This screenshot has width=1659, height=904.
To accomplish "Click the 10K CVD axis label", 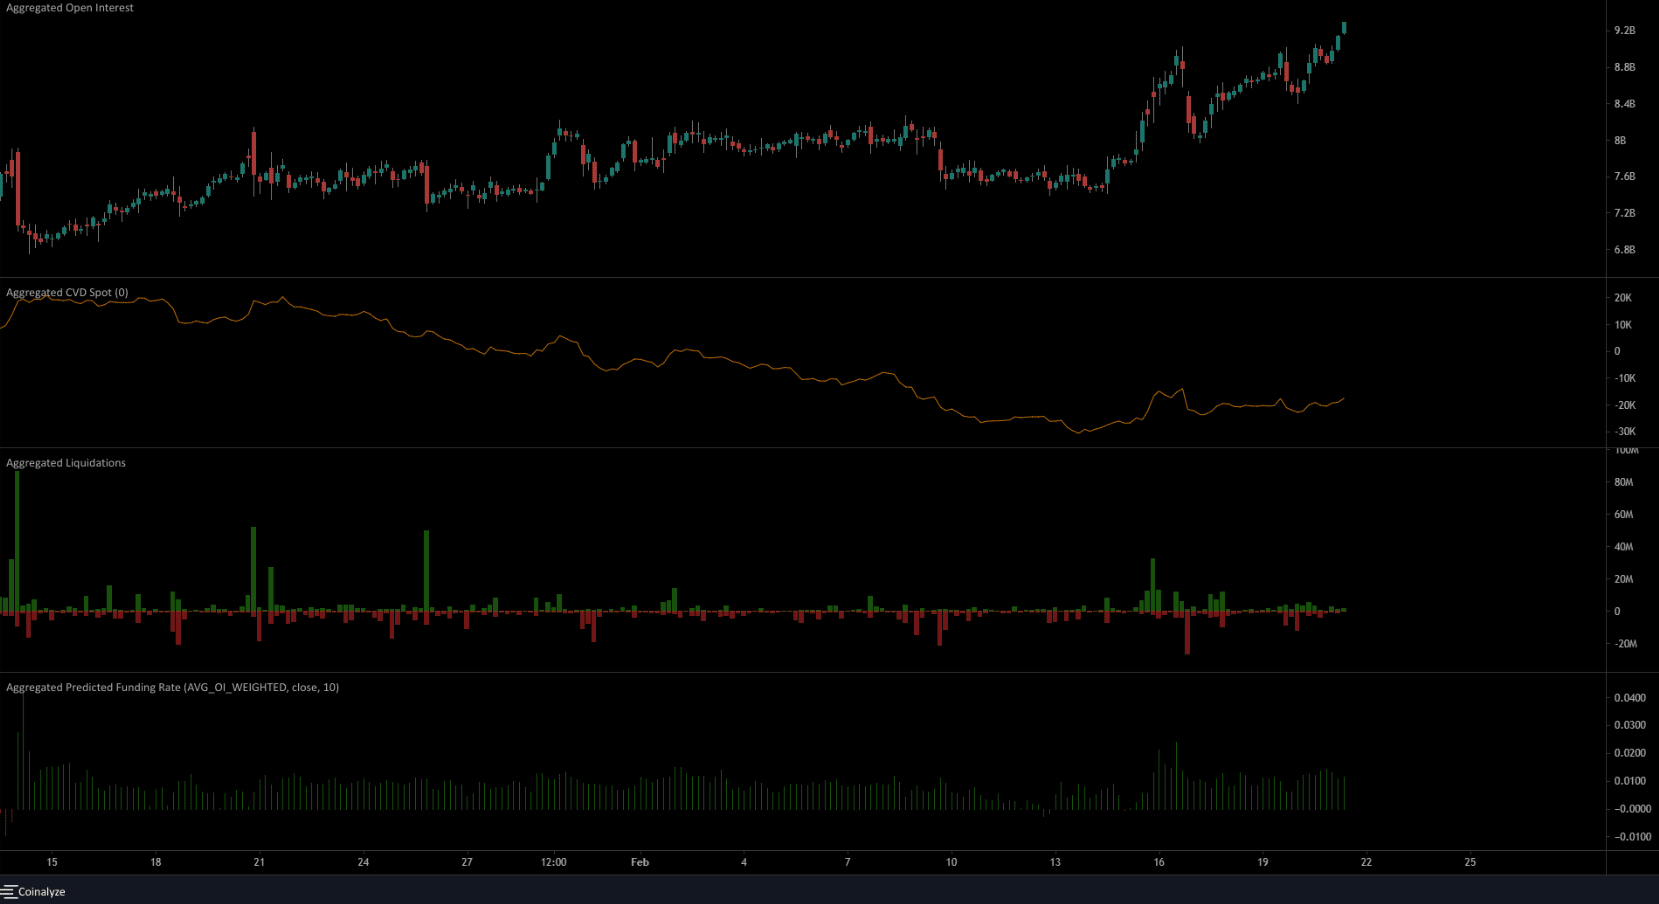I will 1623,325.
